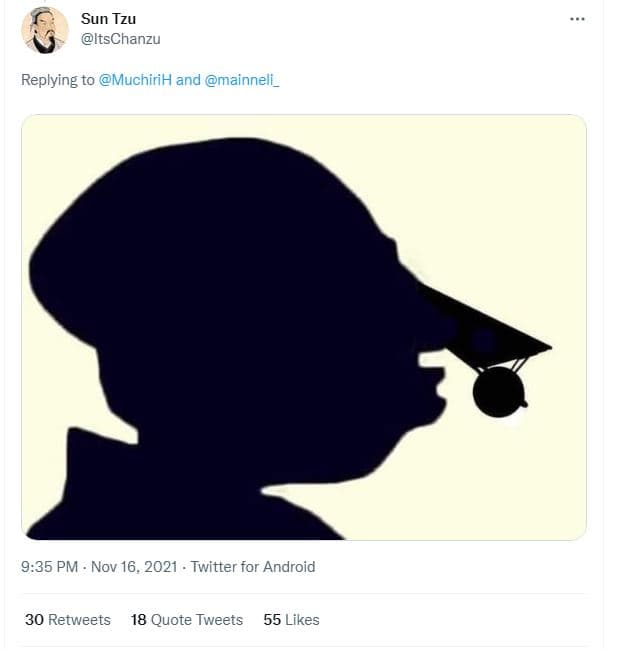The width and height of the screenshot is (618, 649).
Task: Click the Nov 16, 2021 date
Action: pyautogui.click(x=134, y=567)
